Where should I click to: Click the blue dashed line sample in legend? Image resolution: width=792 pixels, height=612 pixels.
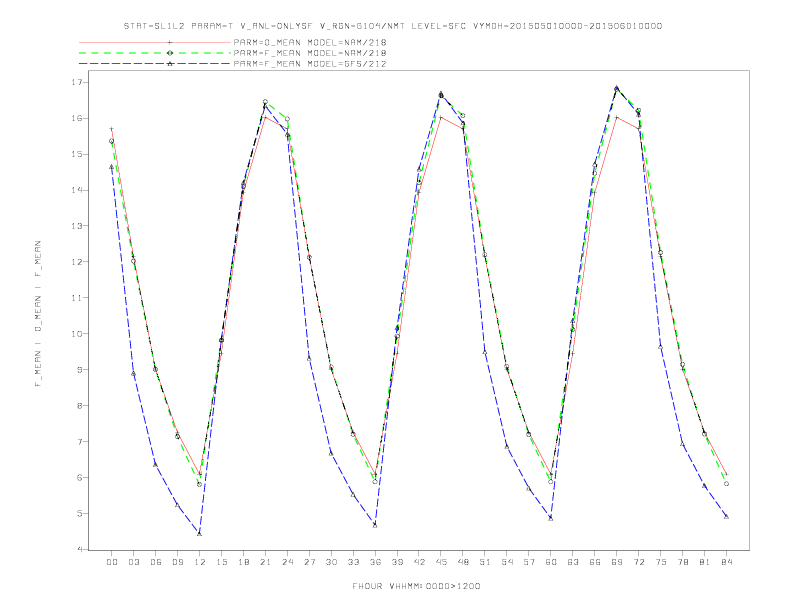point(155,64)
